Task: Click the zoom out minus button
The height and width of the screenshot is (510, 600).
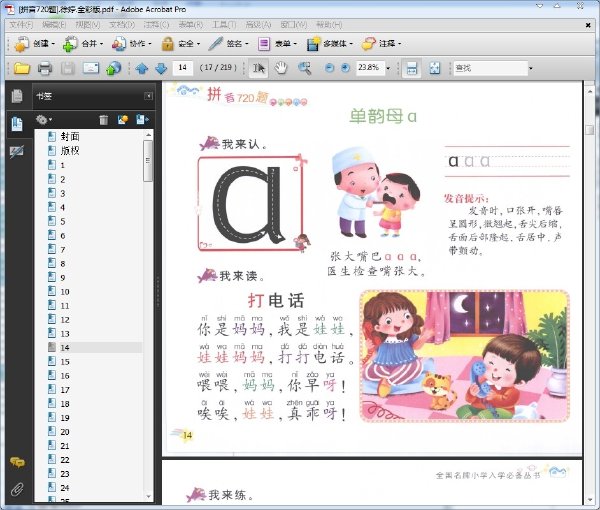Action: (329, 68)
